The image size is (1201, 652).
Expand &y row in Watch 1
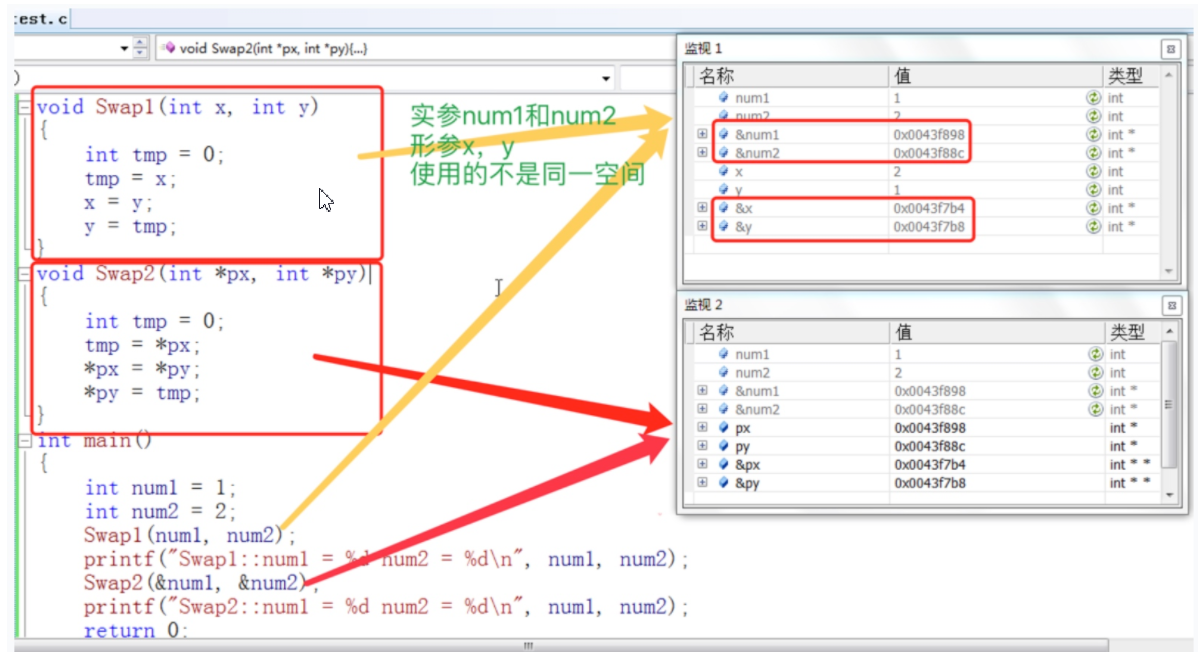(x=702, y=227)
